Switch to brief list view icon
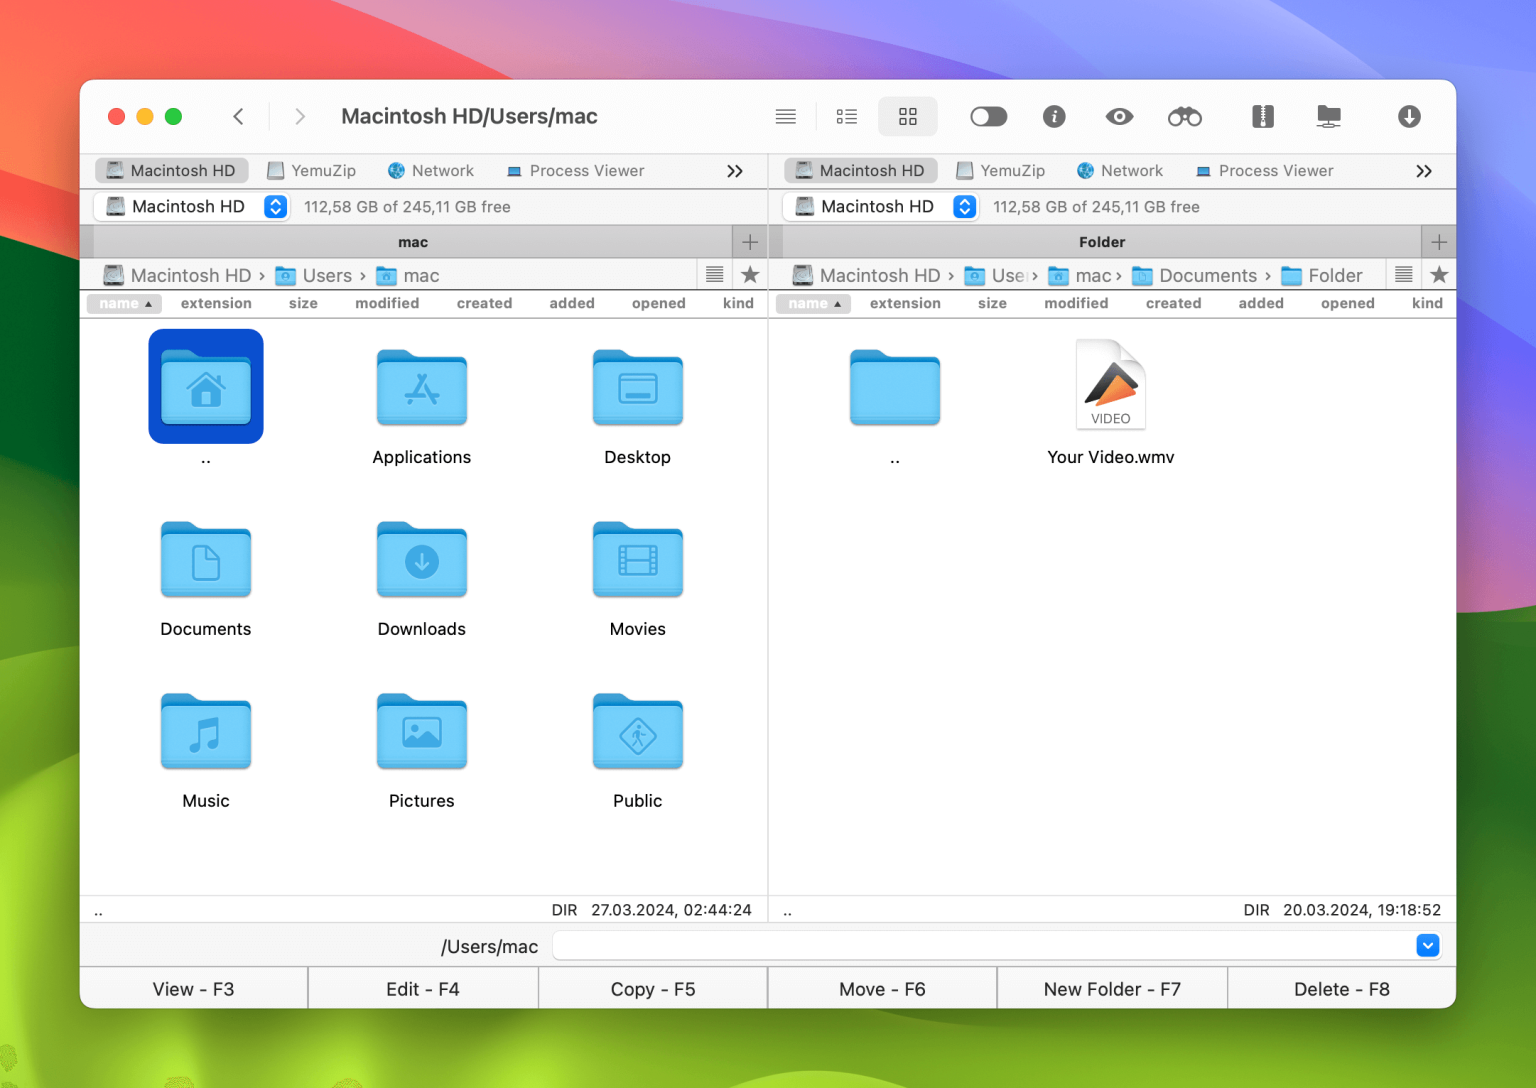 coord(846,116)
